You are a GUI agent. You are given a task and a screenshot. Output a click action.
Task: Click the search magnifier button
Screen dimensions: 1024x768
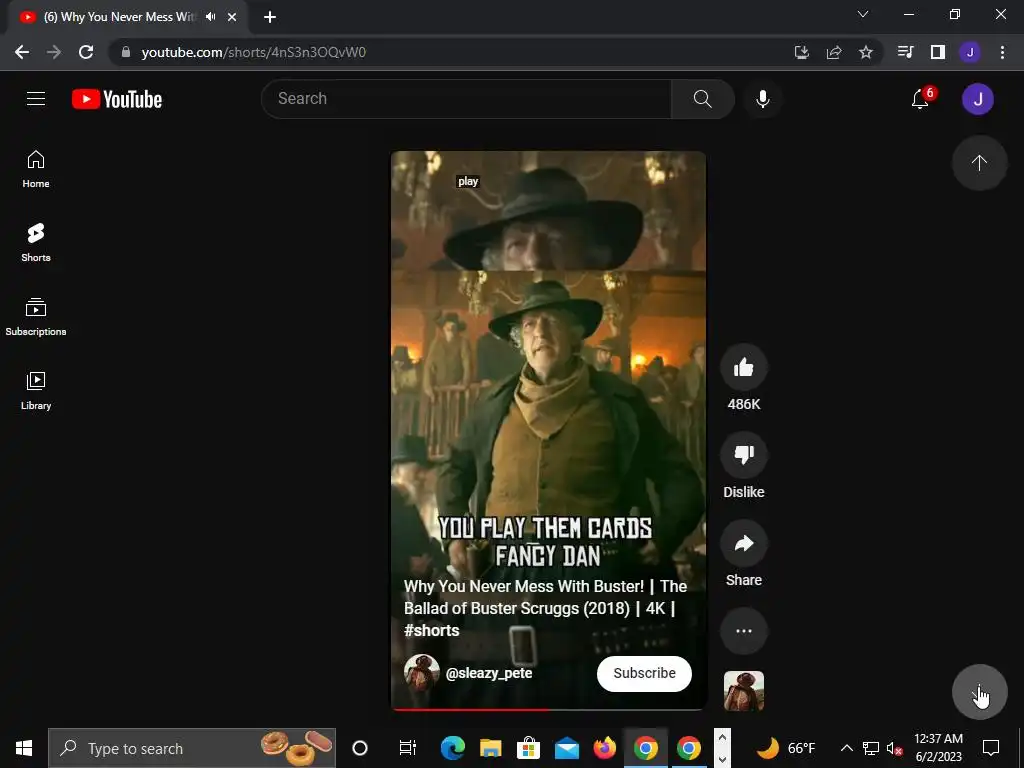click(x=703, y=99)
